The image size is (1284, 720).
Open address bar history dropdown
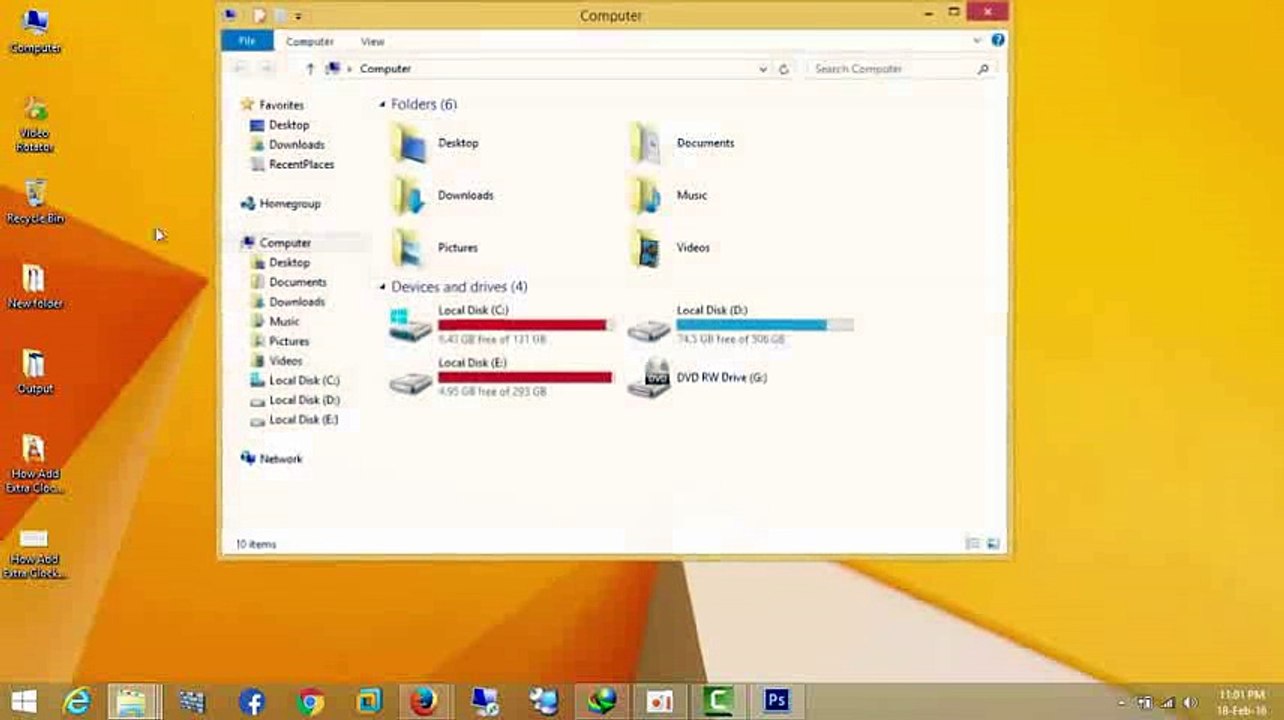pyautogui.click(x=763, y=69)
